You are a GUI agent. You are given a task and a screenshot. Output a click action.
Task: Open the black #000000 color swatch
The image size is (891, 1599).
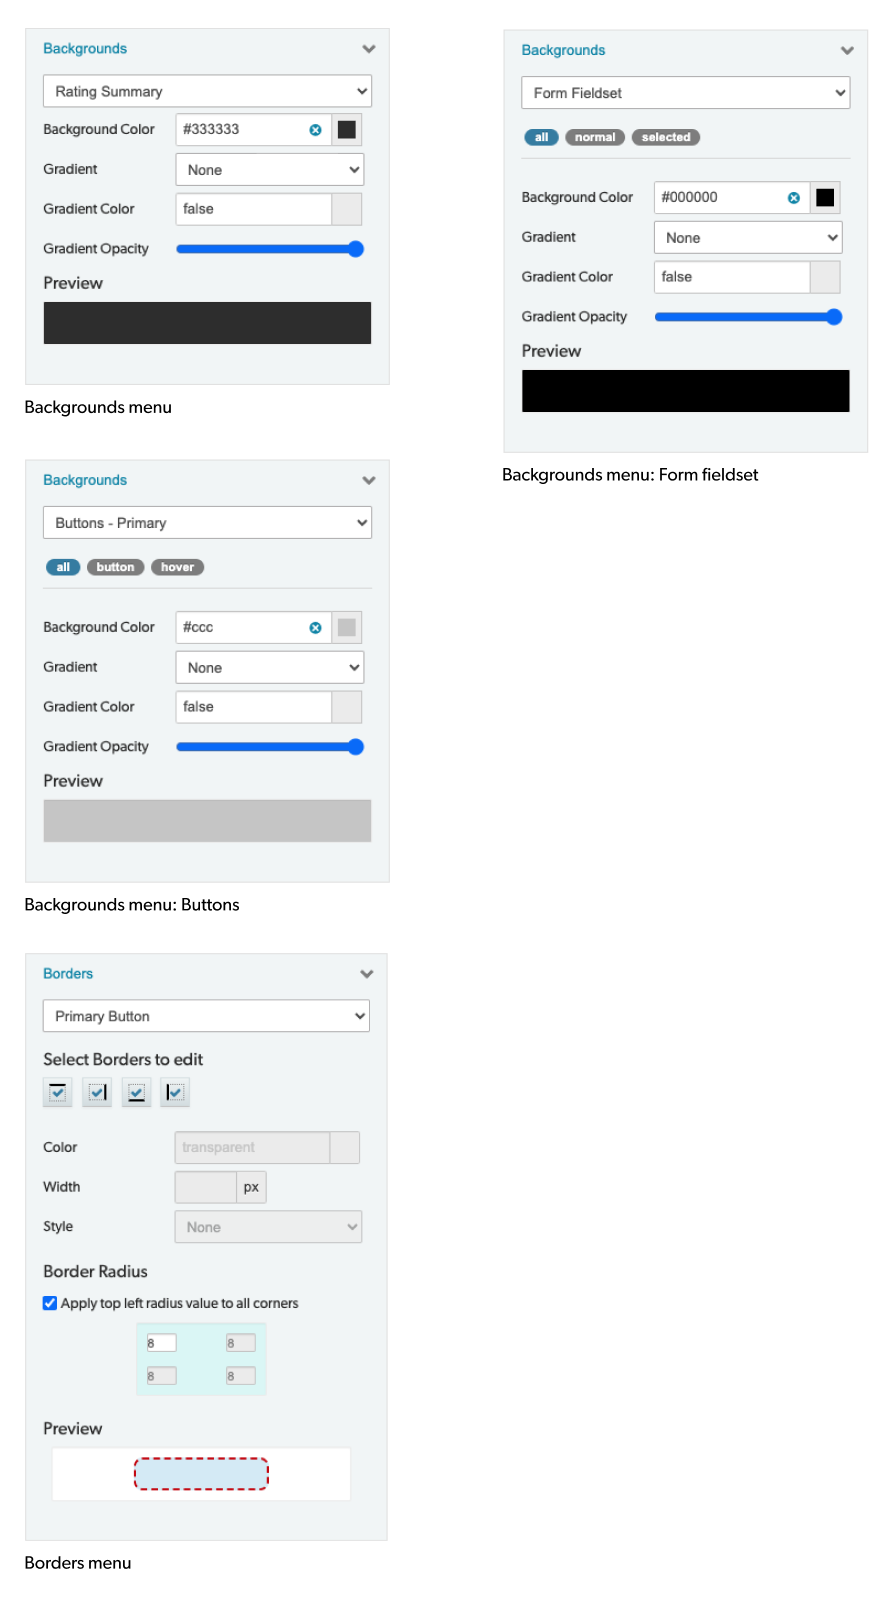click(x=825, y=198)
